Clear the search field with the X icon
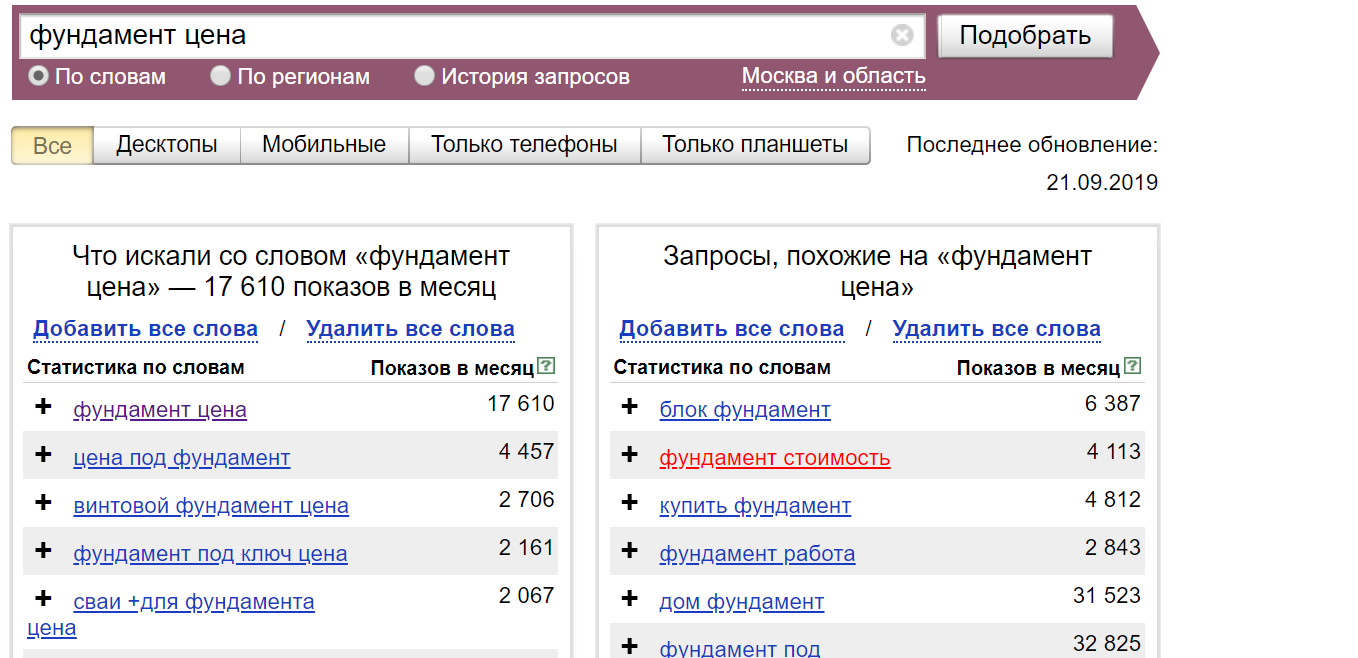 pos(902,36)
